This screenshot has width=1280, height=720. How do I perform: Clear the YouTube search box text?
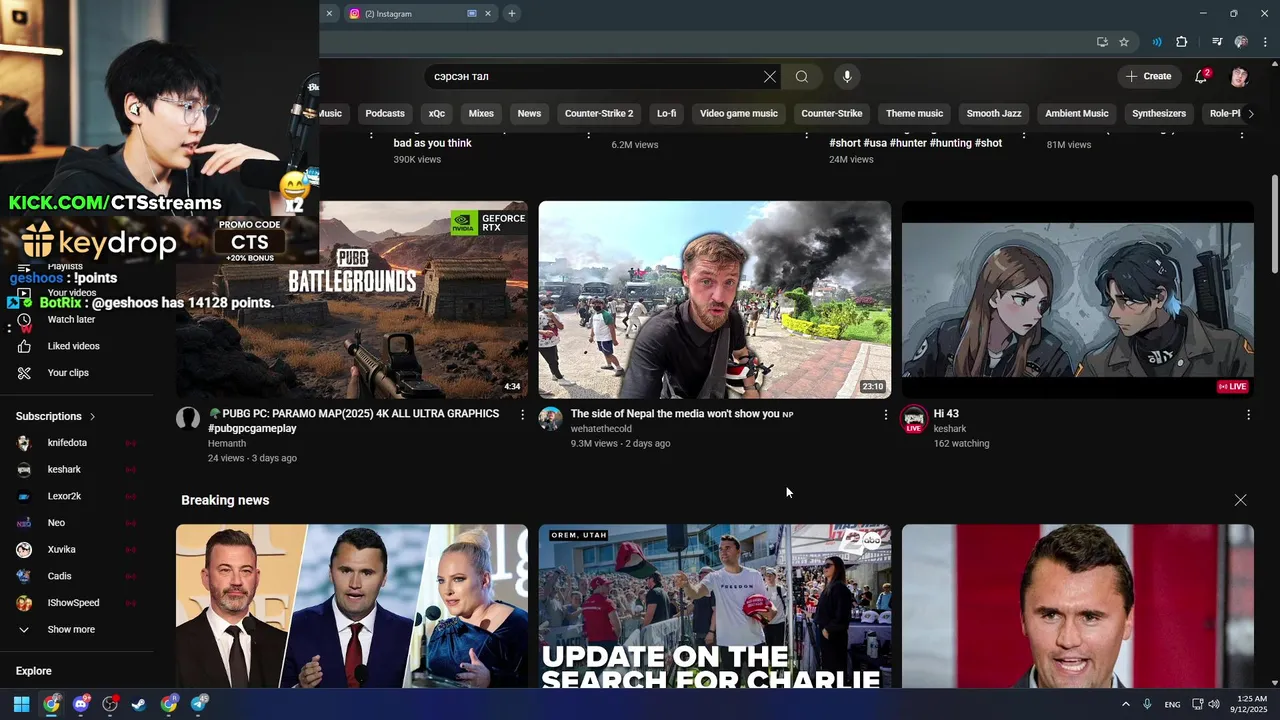(x=770, y=76)
